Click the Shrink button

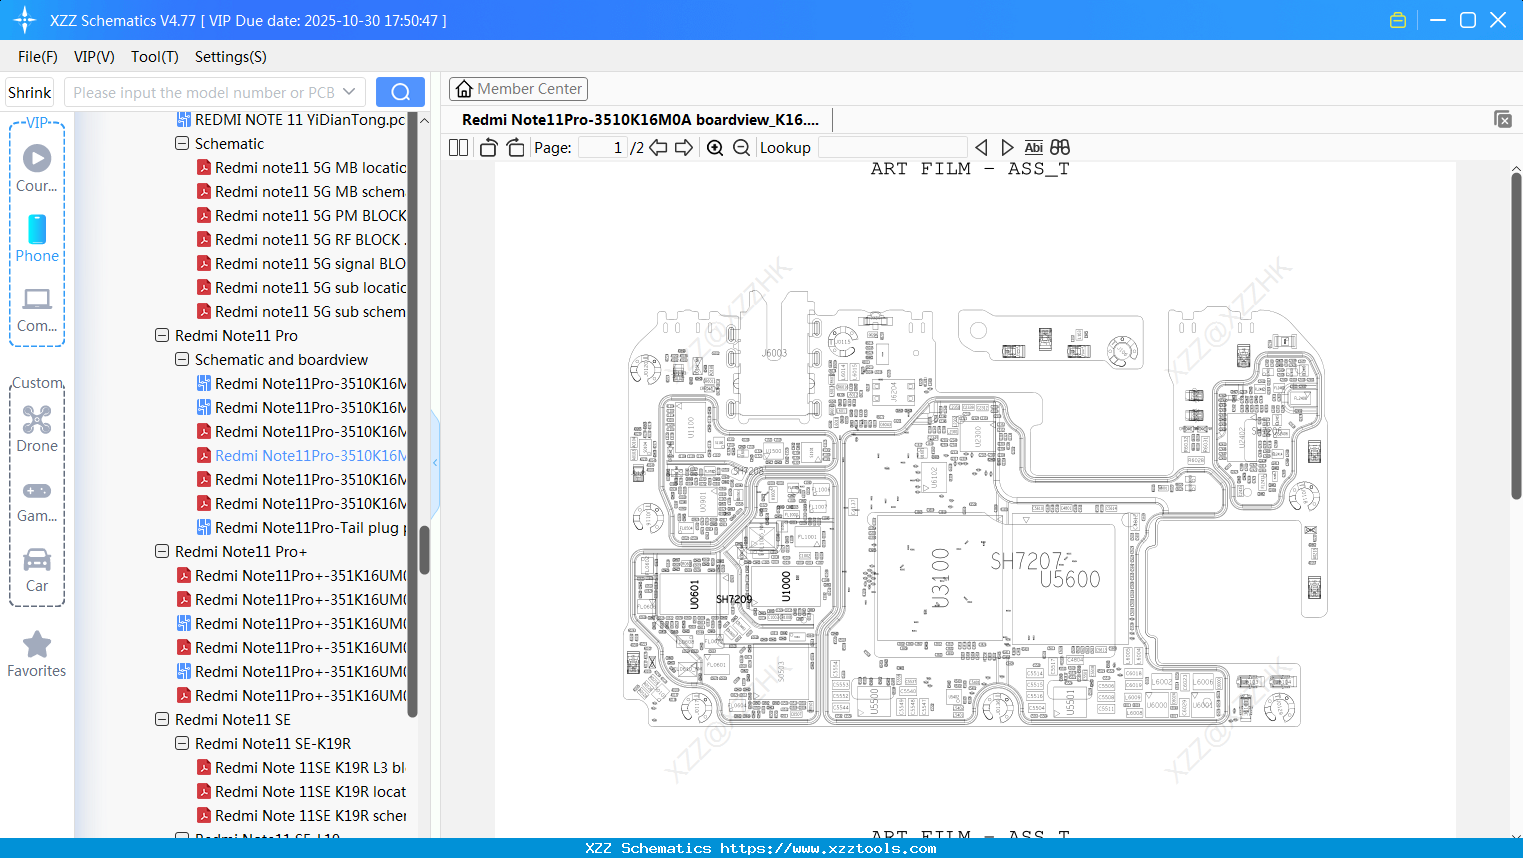29,91
